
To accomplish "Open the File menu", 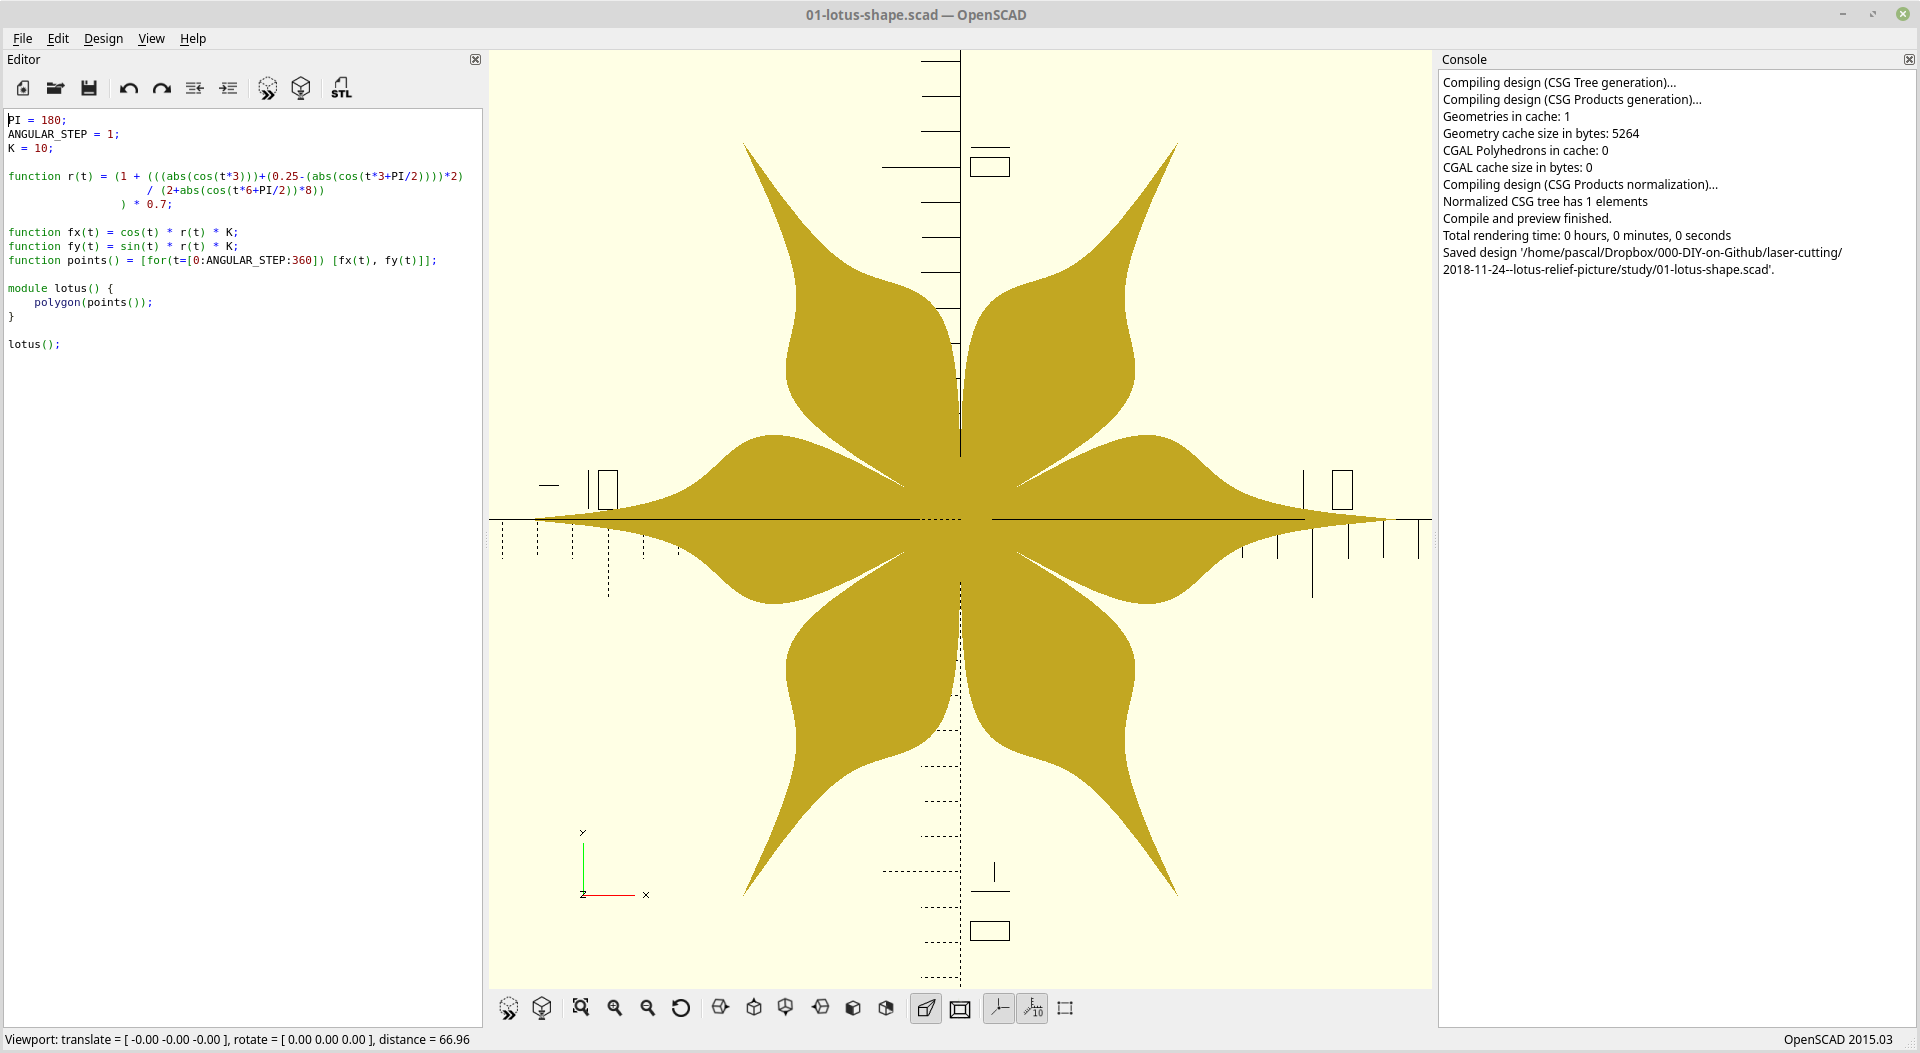I will (x=22, y=39).
